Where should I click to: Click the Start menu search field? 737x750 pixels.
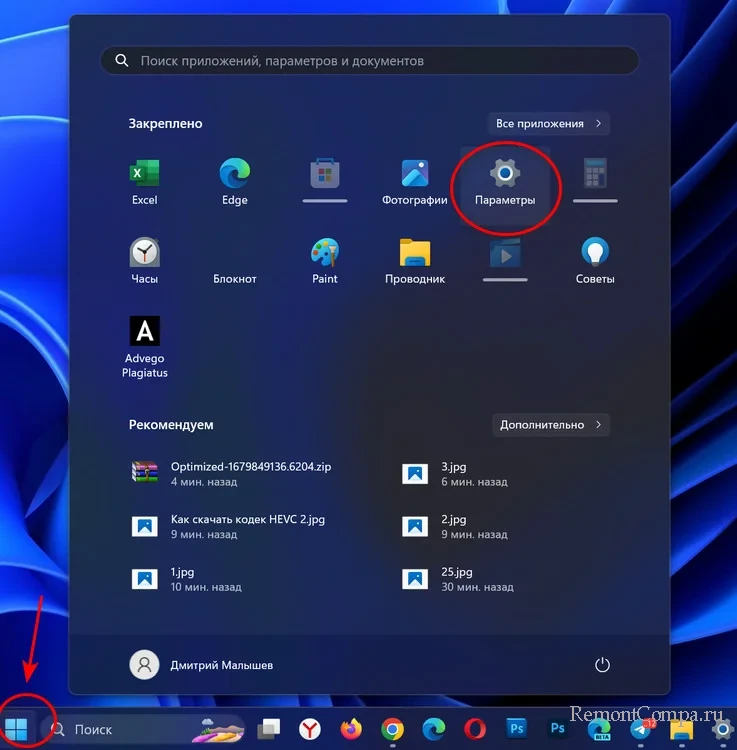click(x=369, y=61)
